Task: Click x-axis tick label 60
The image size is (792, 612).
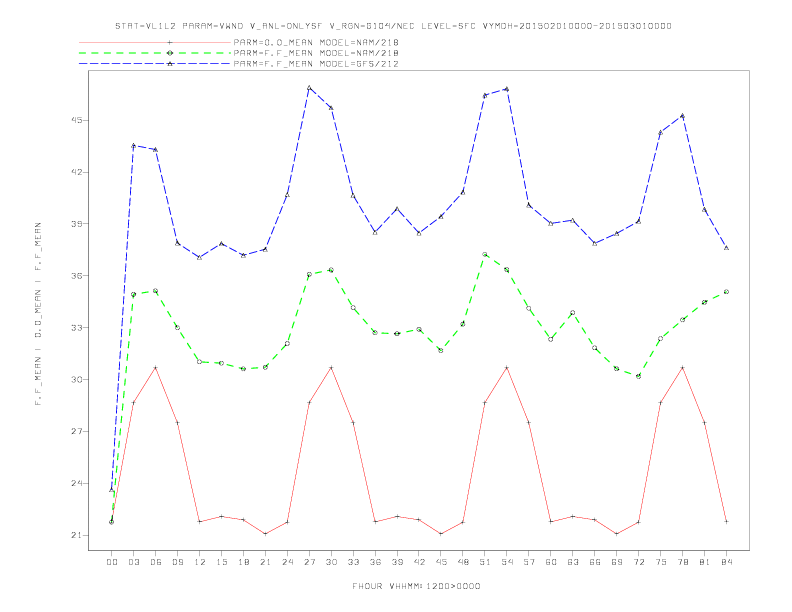Action: pos(551,562)
